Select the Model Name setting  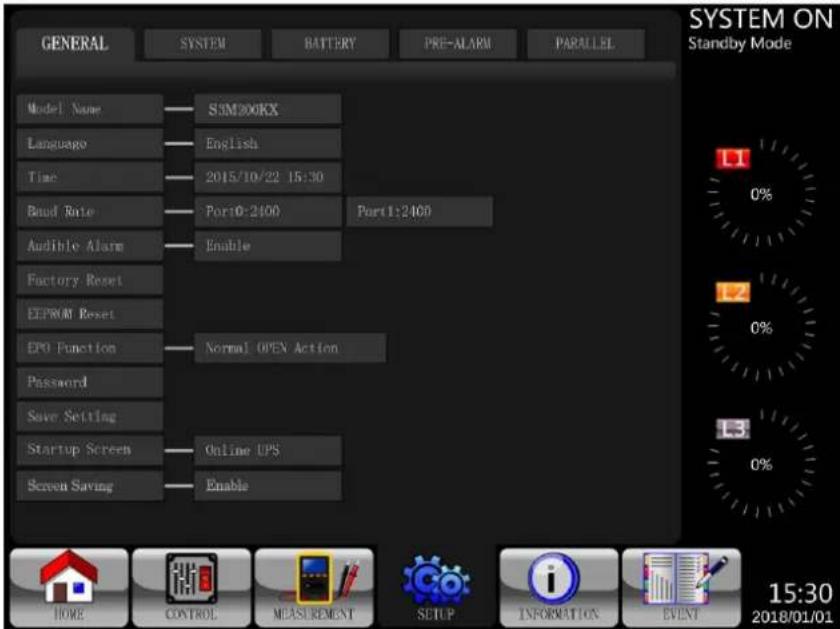(89, 109)
